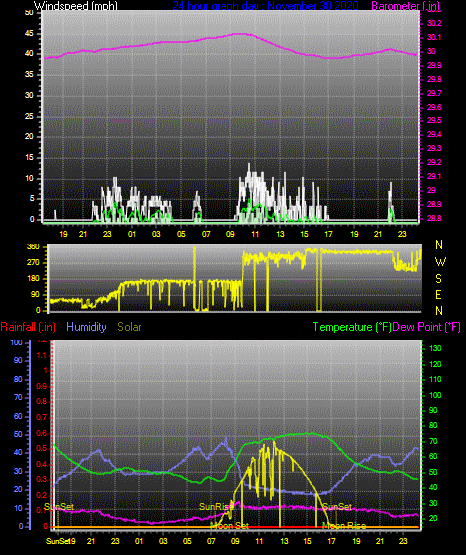The image size is (466, 555).
Task: Click the 'Moon Set' marker label
Action: pyautogui.click(x=230, y=526)
